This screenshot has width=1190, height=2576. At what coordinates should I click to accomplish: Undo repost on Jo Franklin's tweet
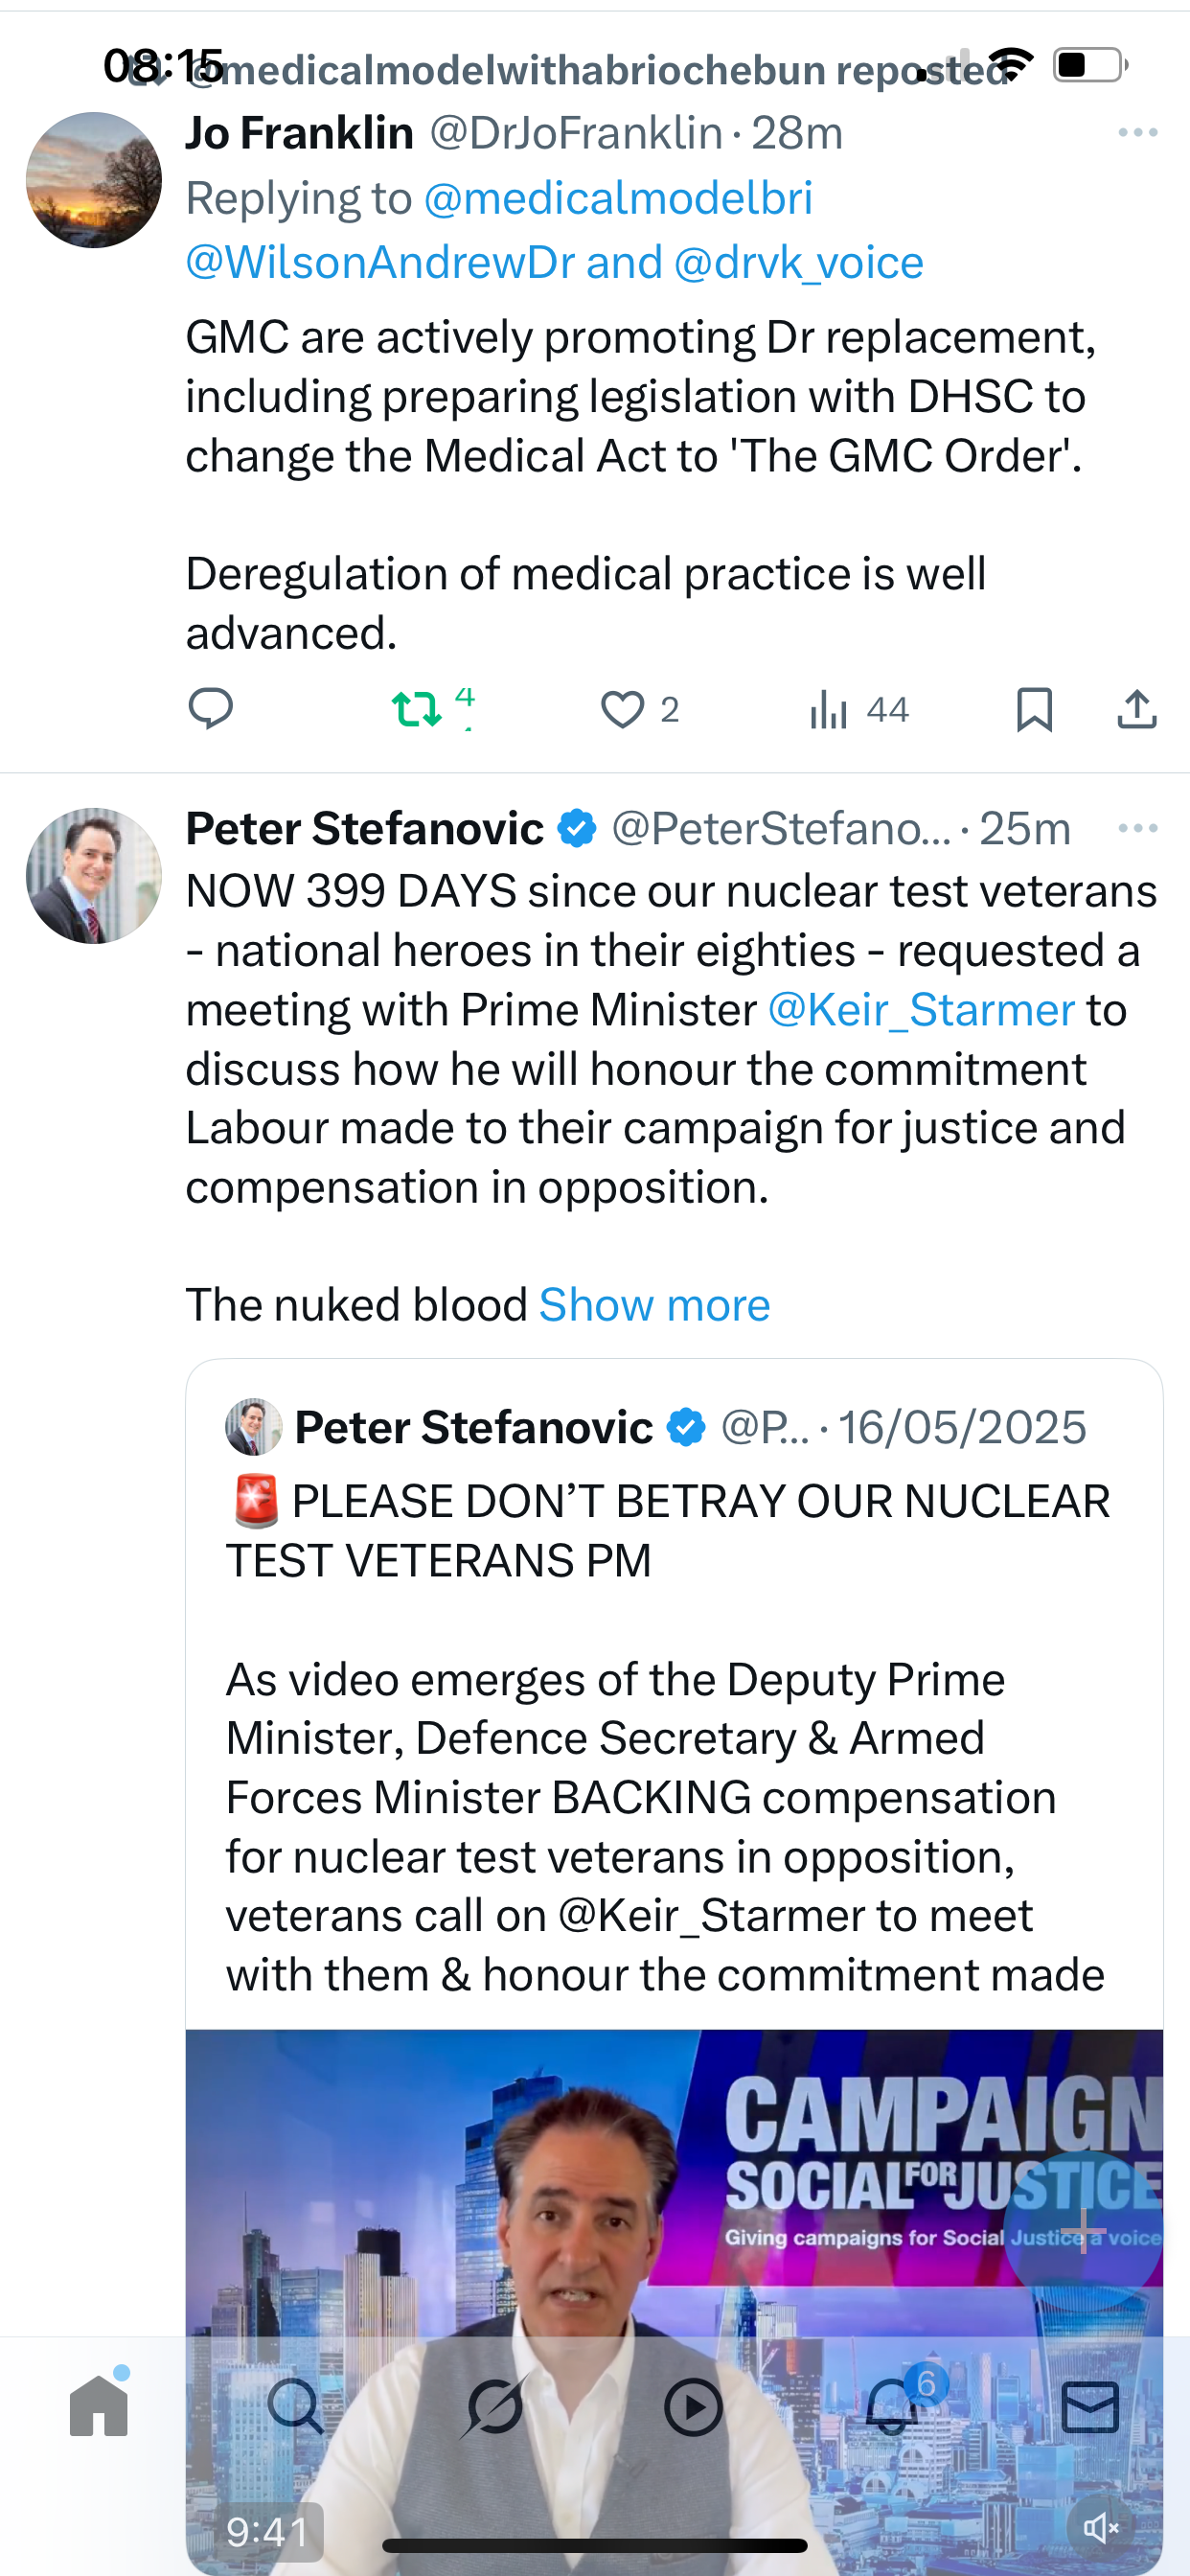point(417,709)
